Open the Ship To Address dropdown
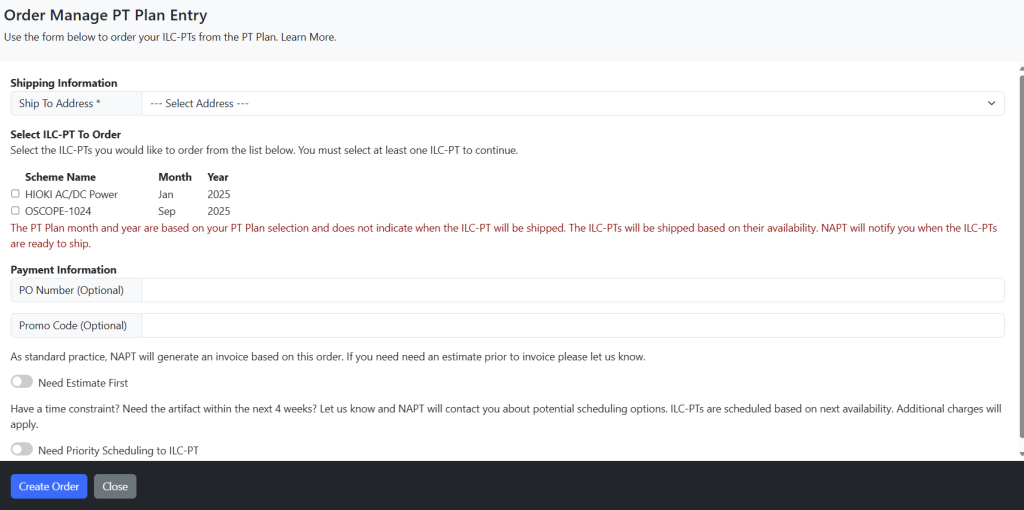Image resolution: width=1024 pixels, height=510 pixels. point(573,103)
